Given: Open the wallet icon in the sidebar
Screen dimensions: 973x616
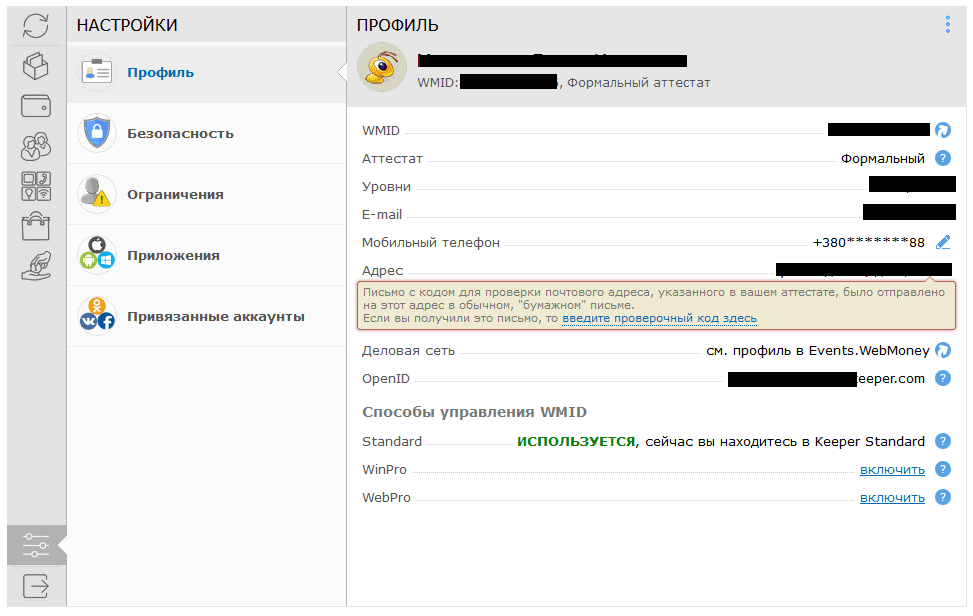Looking at the screenshot, I should [x=36, y=106].
